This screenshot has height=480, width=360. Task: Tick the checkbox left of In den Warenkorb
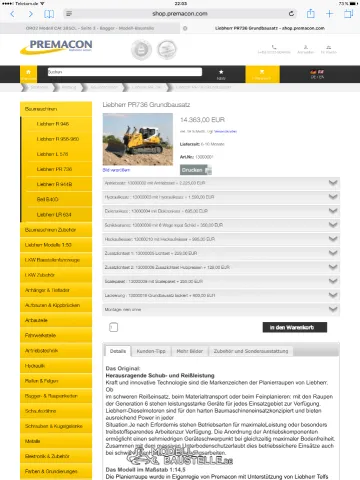pyautogui.click(x=114, y=327)
